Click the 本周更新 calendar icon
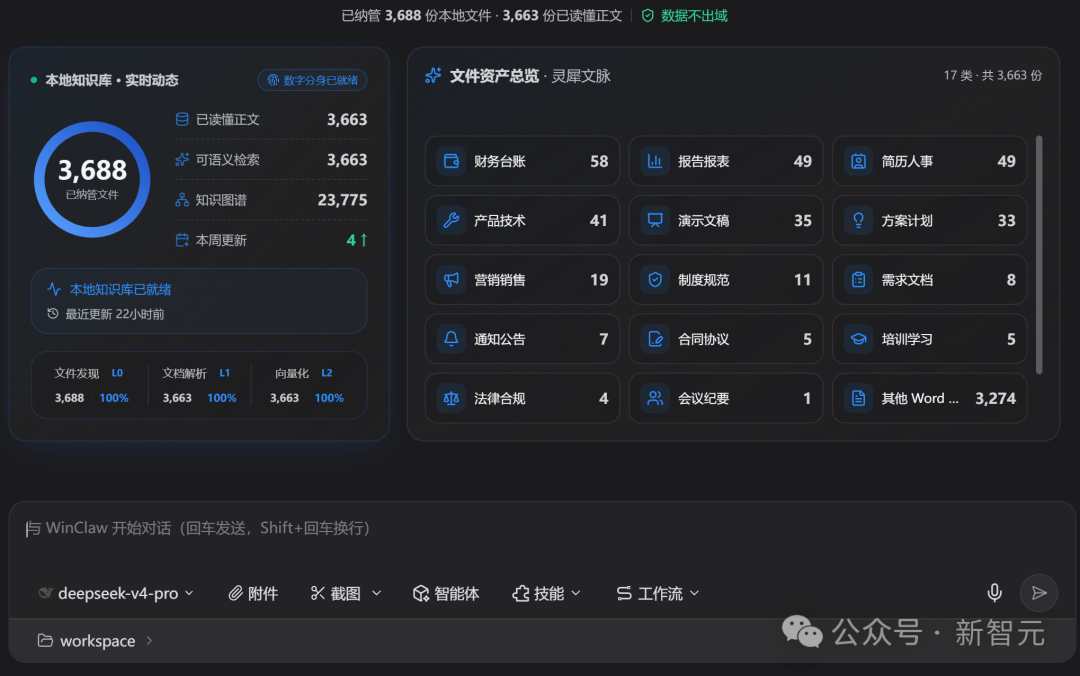Screen dimensions: 1080x676 182,240
